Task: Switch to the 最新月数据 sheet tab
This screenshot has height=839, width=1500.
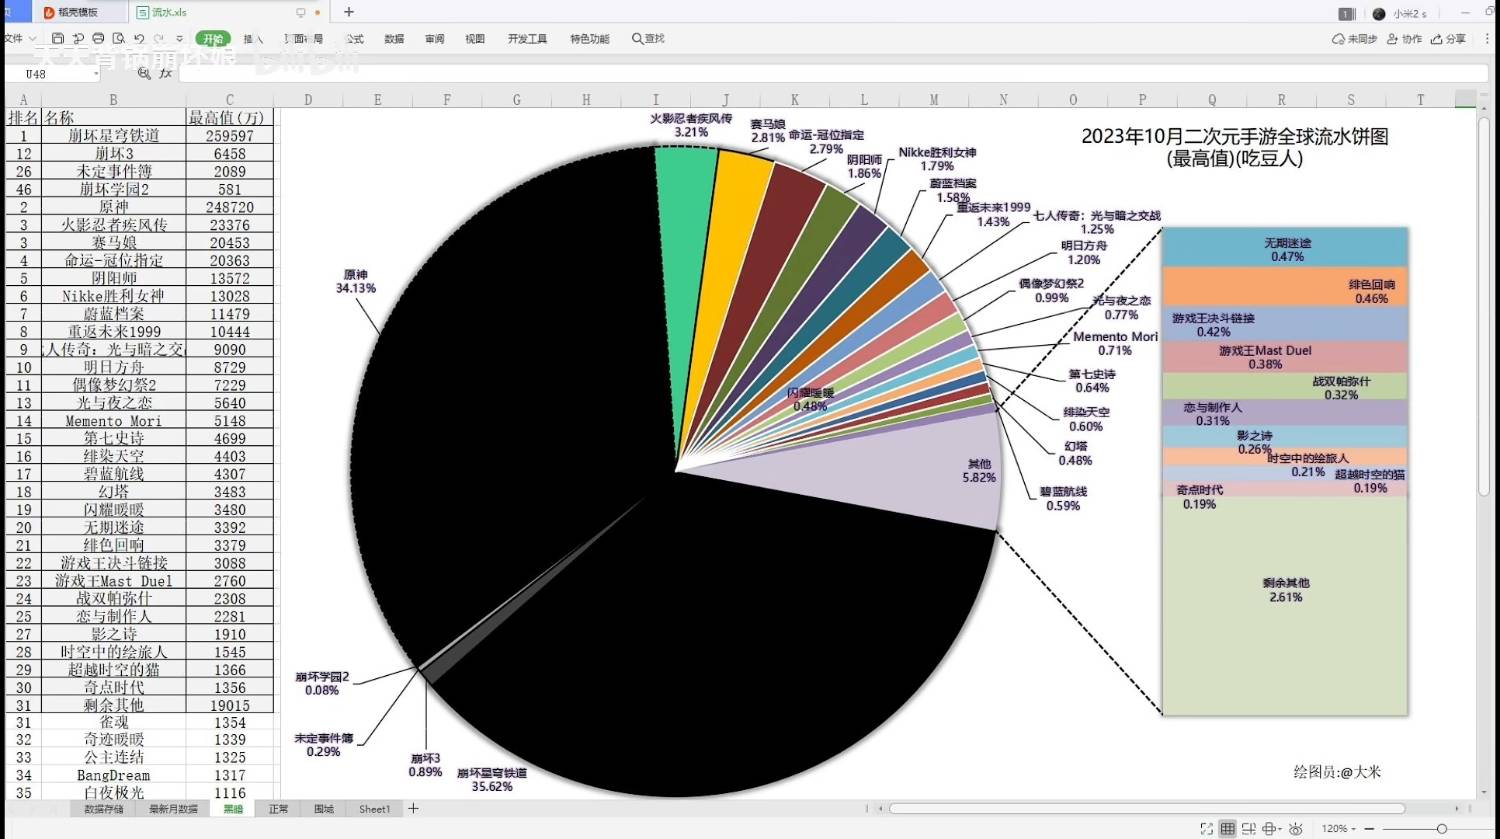Action: coord(173,809)
